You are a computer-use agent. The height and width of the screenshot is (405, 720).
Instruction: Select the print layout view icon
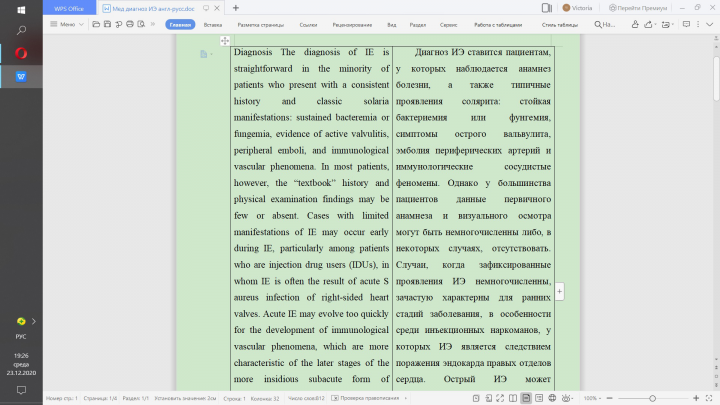pyautogui.click(x=526, y=398)
